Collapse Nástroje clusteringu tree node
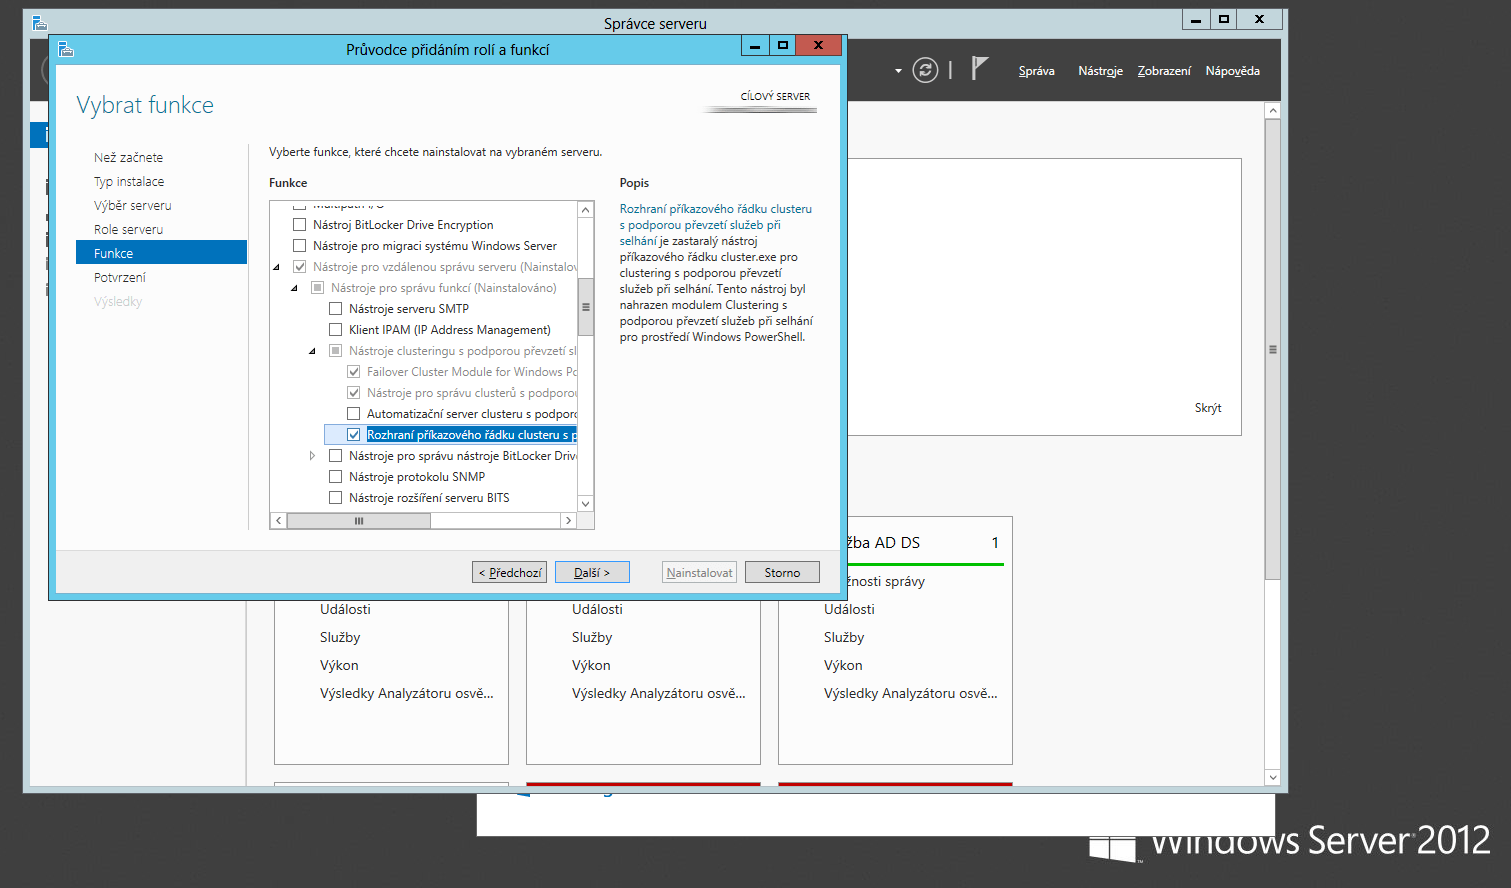This screenshot has height=888, width=1511. (x=312, y=351)
